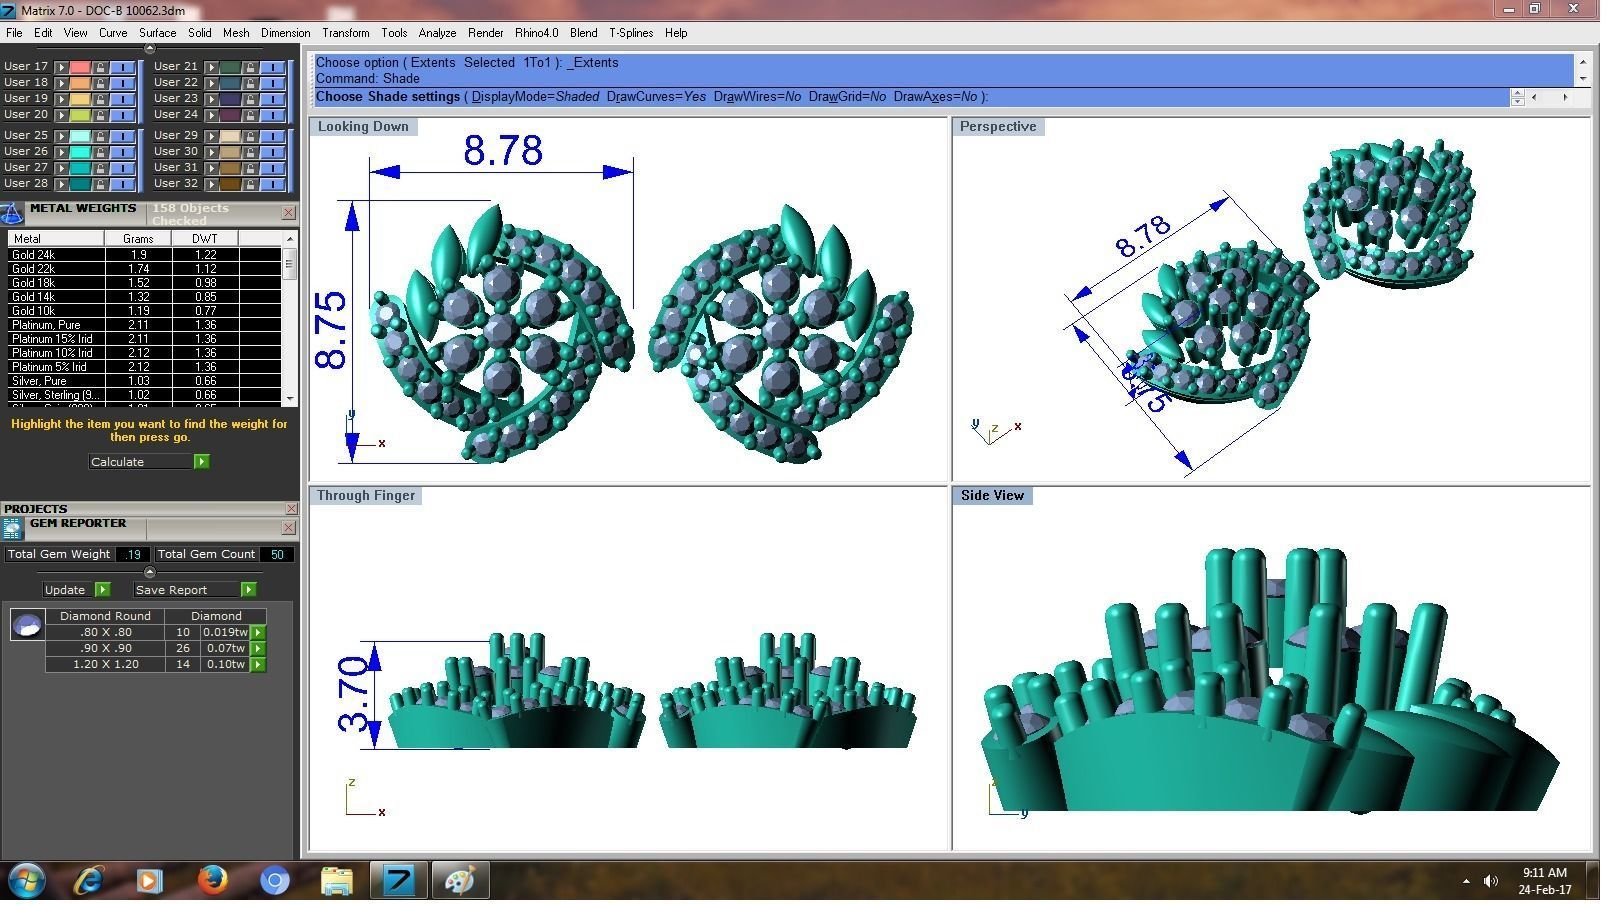
Task: Click the arrow button for layer User 22
Action: point(211,83)
